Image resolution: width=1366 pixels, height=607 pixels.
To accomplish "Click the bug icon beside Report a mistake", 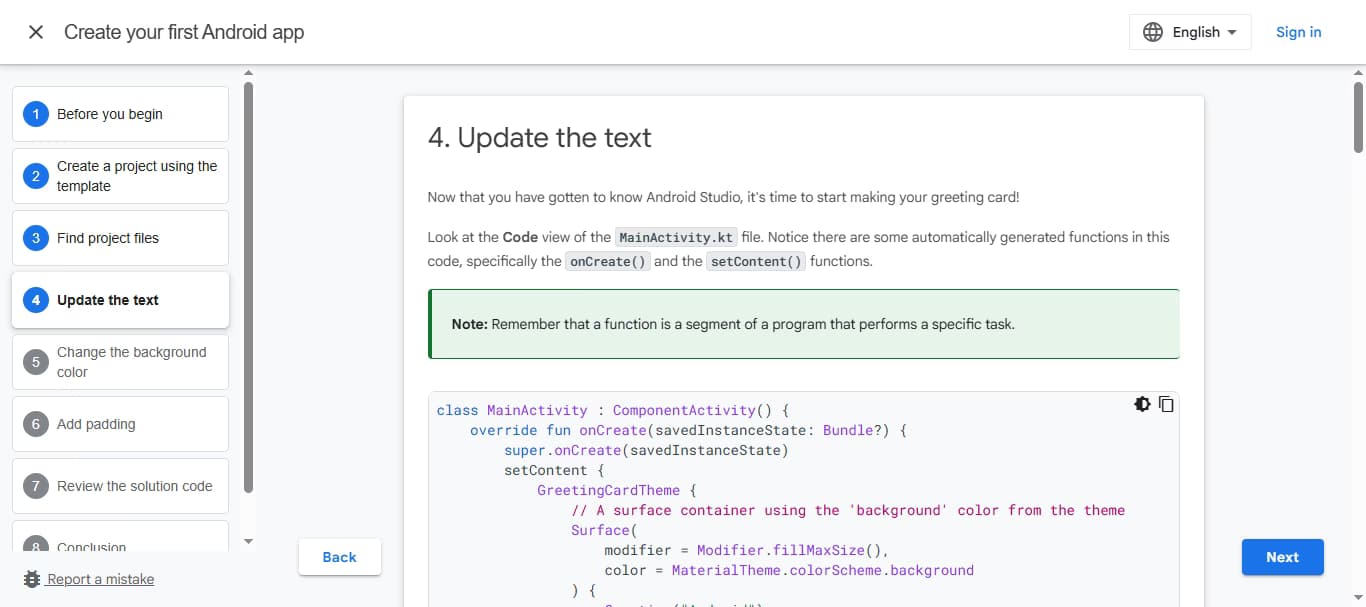I will (30, 579).
